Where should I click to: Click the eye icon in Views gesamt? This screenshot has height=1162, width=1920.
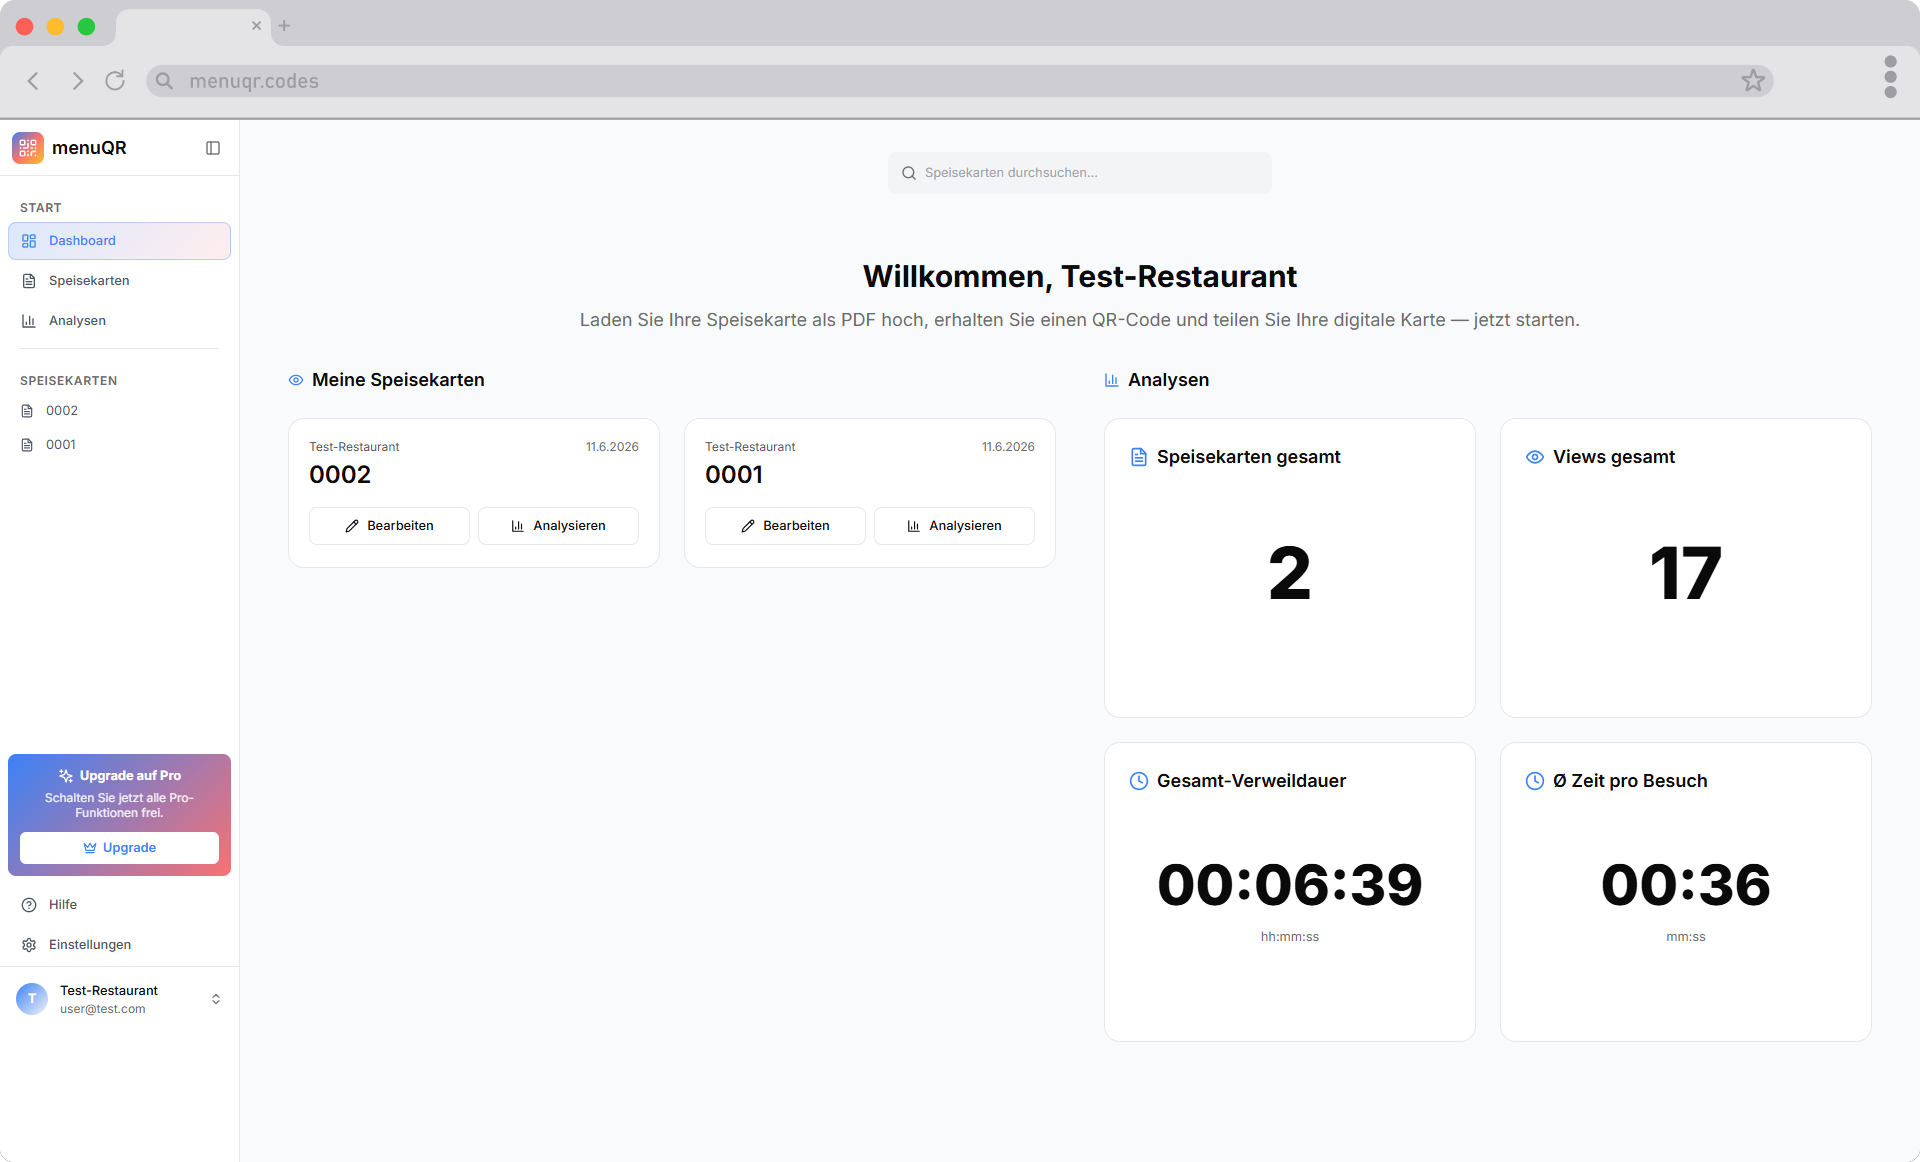pyautogui.click(x=1535, y=457)
